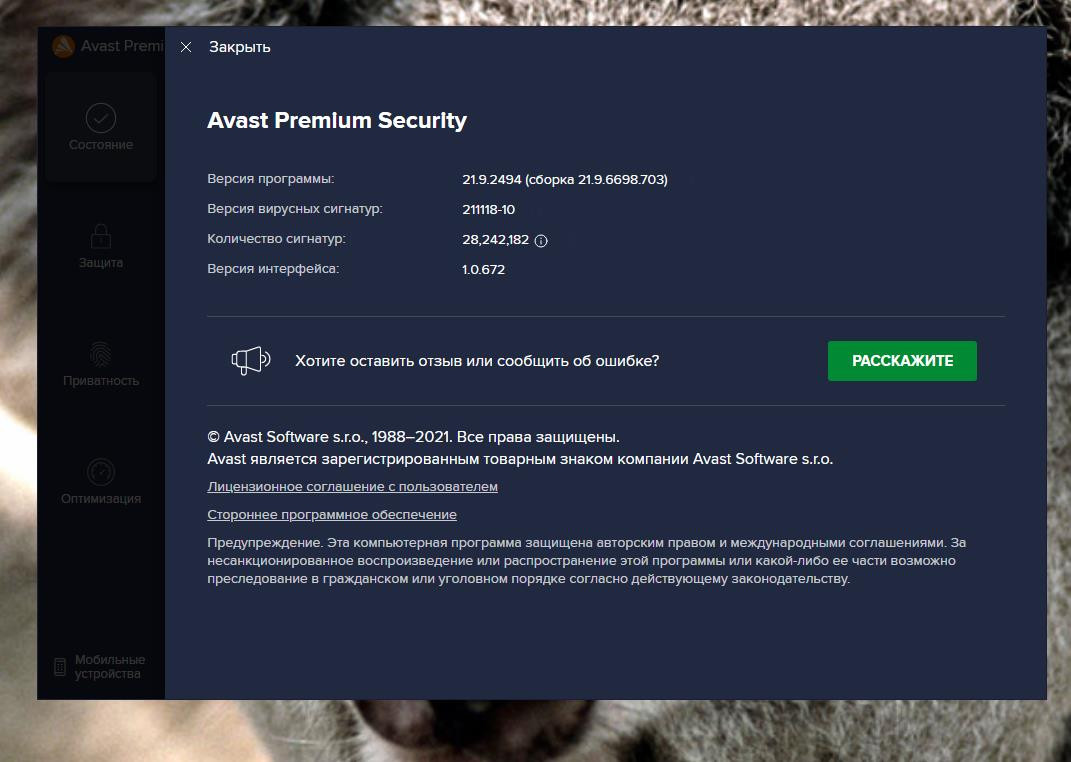Click the "Avast Premium Security" heading
Screen dimensions: 1071x762
(x=337, y=121)
